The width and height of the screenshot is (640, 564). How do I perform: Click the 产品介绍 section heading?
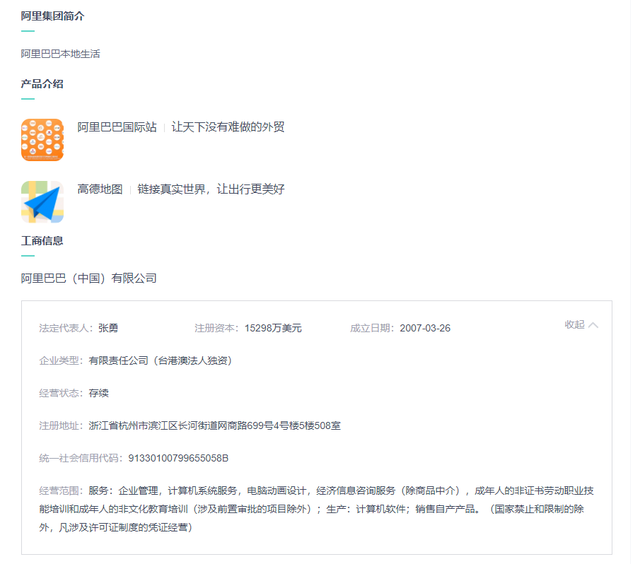pyautogui.click(x=42, y=84)
